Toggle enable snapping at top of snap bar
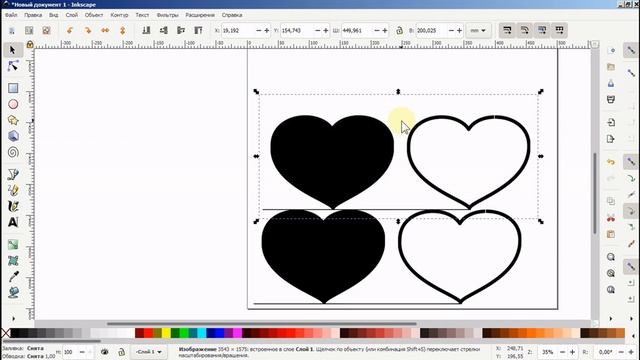 pos(631,50)
